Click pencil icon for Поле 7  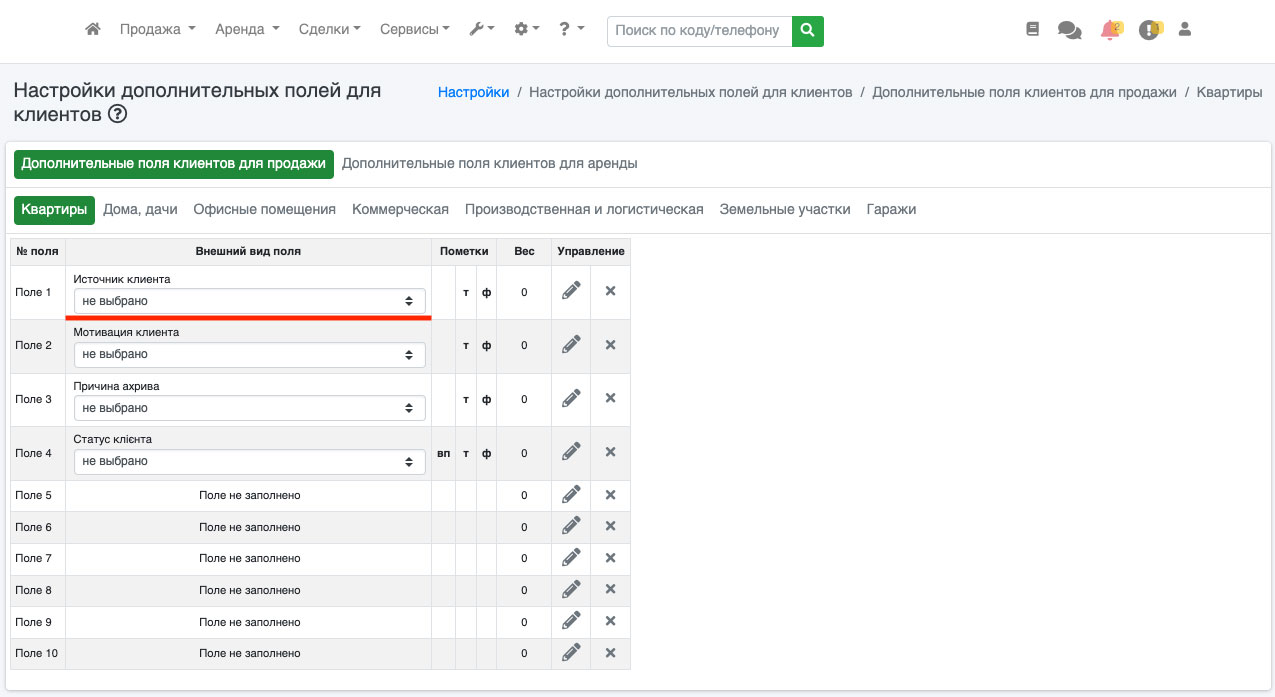571,558
